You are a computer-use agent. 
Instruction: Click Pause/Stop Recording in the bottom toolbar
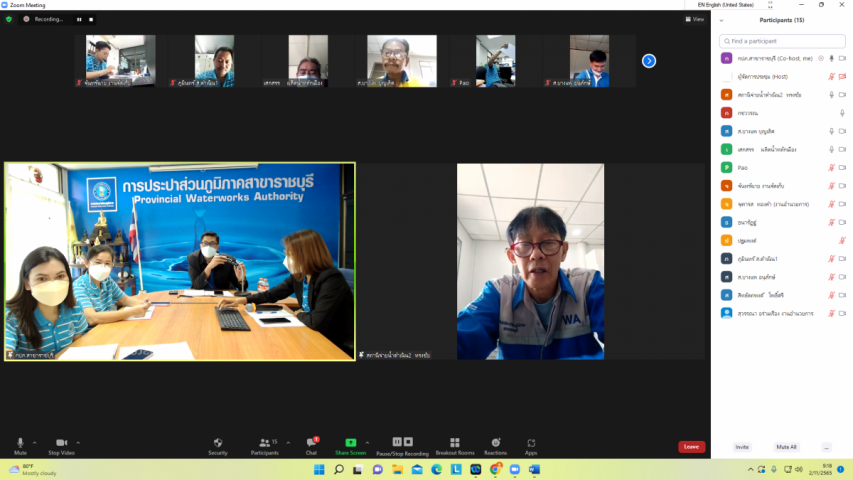click(403, 446)
